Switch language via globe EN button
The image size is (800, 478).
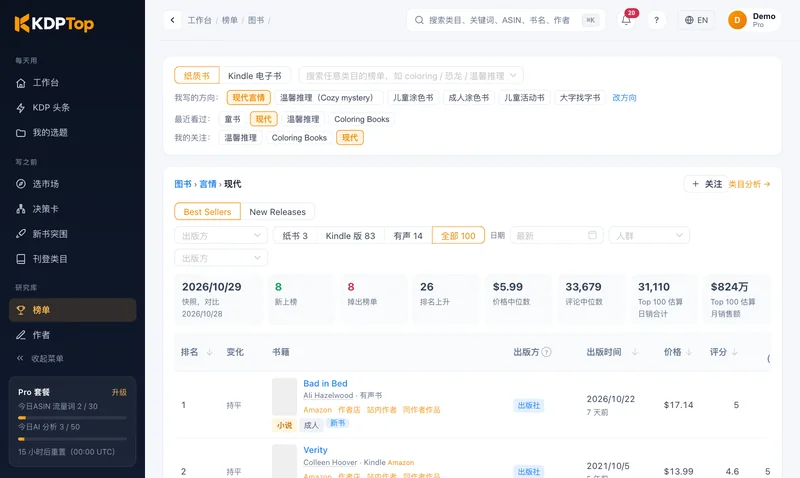click(696, 20)
